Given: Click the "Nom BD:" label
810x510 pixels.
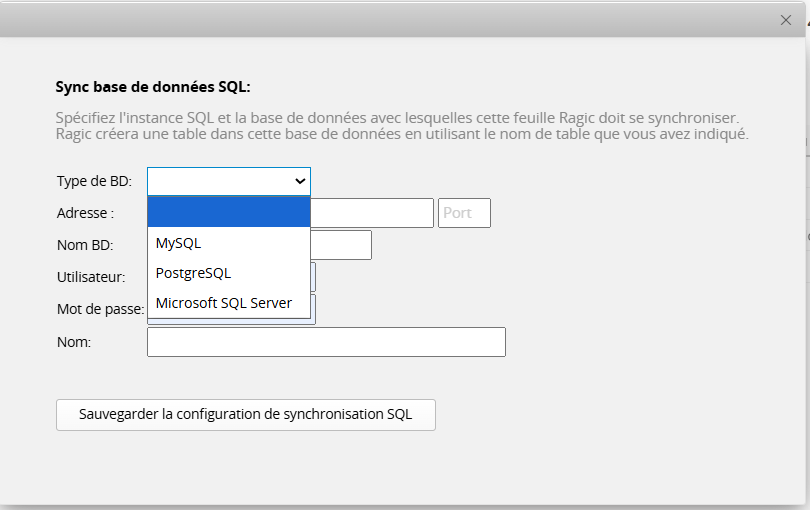Looking at the screenshot, I should (85, 245).
